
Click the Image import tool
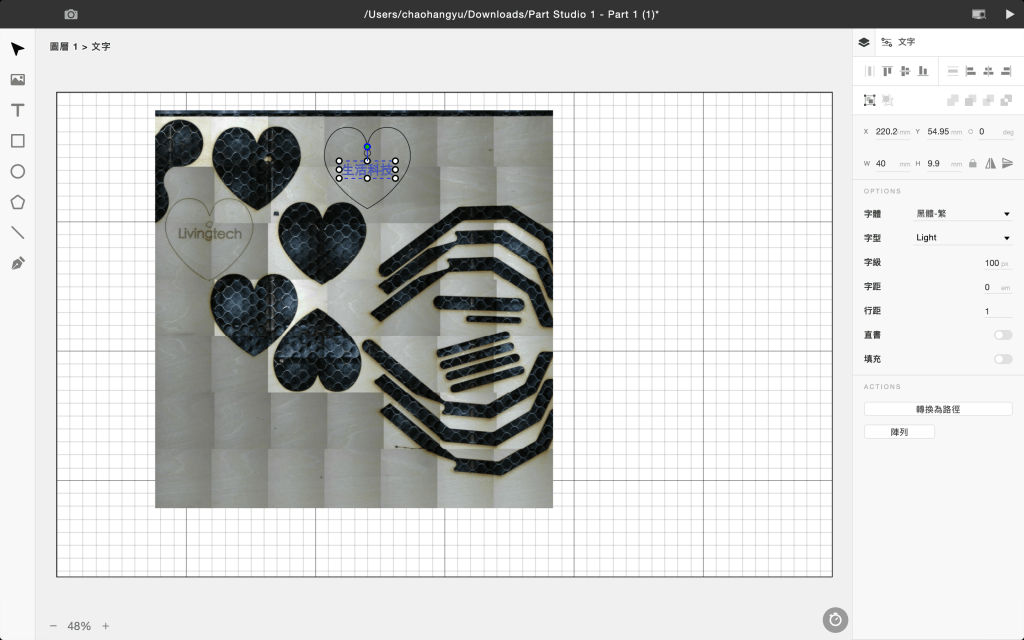point(17,80)
